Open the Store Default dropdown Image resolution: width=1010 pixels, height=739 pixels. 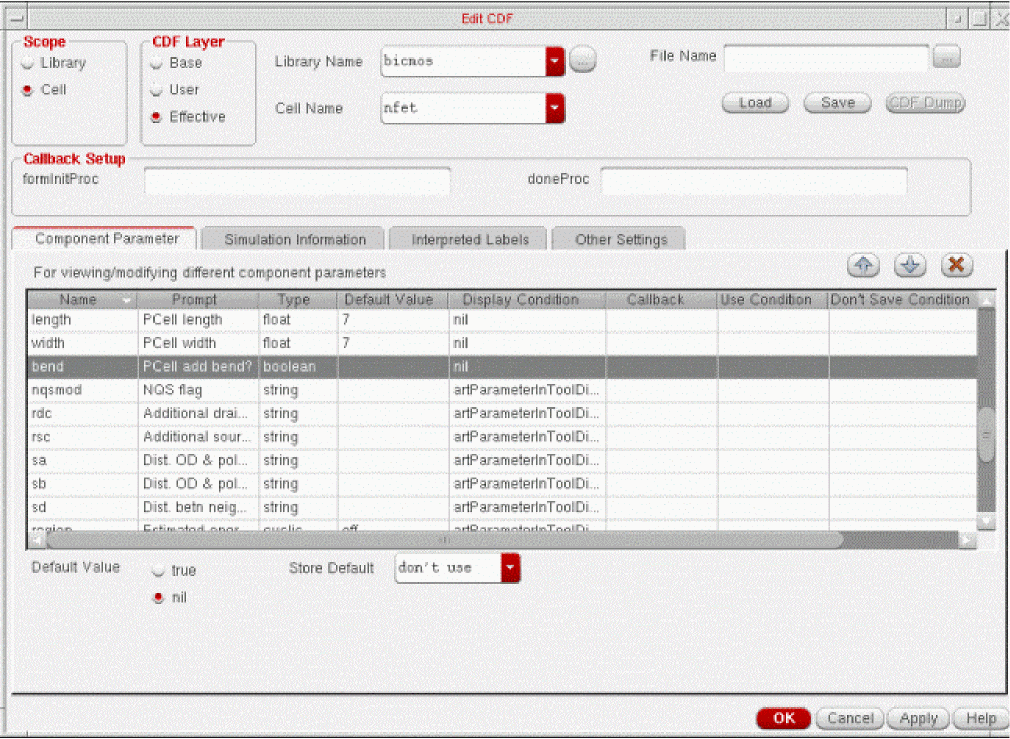(510, 568)
